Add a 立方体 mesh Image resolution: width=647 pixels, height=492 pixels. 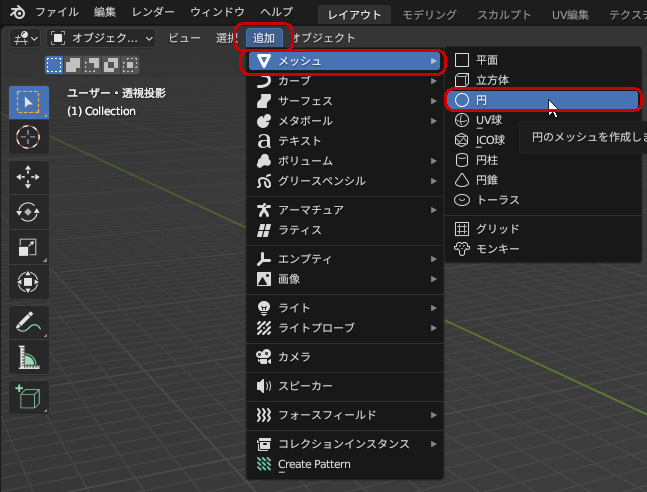click(543, 80)
